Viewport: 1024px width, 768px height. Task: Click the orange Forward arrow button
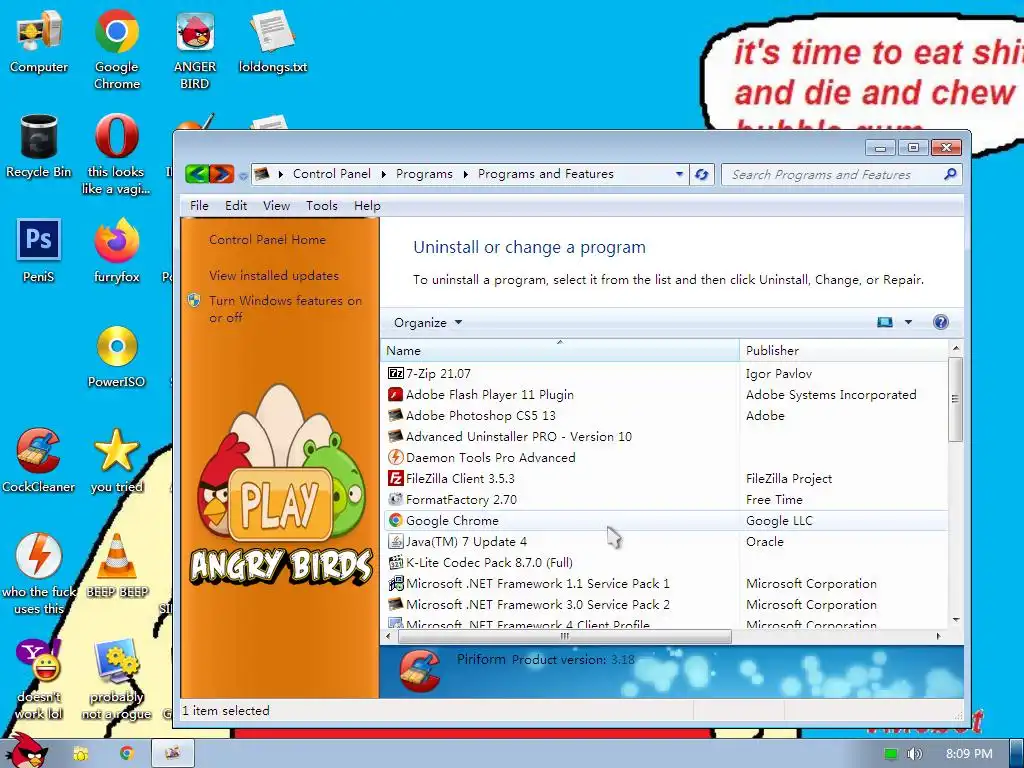[x=221, y=174]
